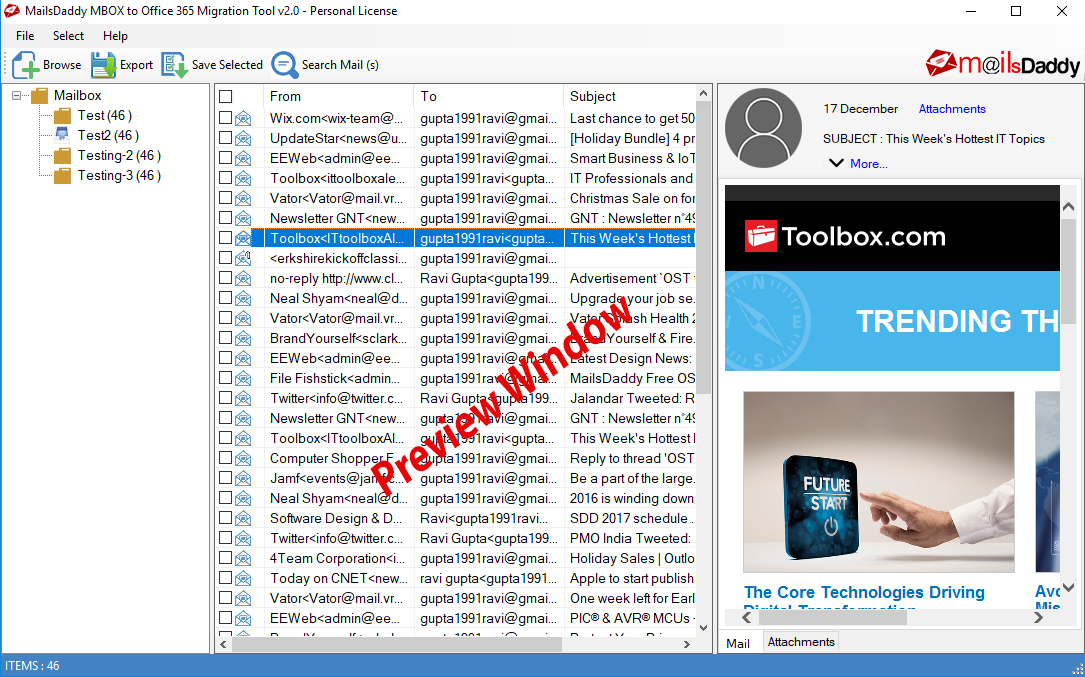
Task: Click the mail list scroll right arrow
Action: pos(686,644)
